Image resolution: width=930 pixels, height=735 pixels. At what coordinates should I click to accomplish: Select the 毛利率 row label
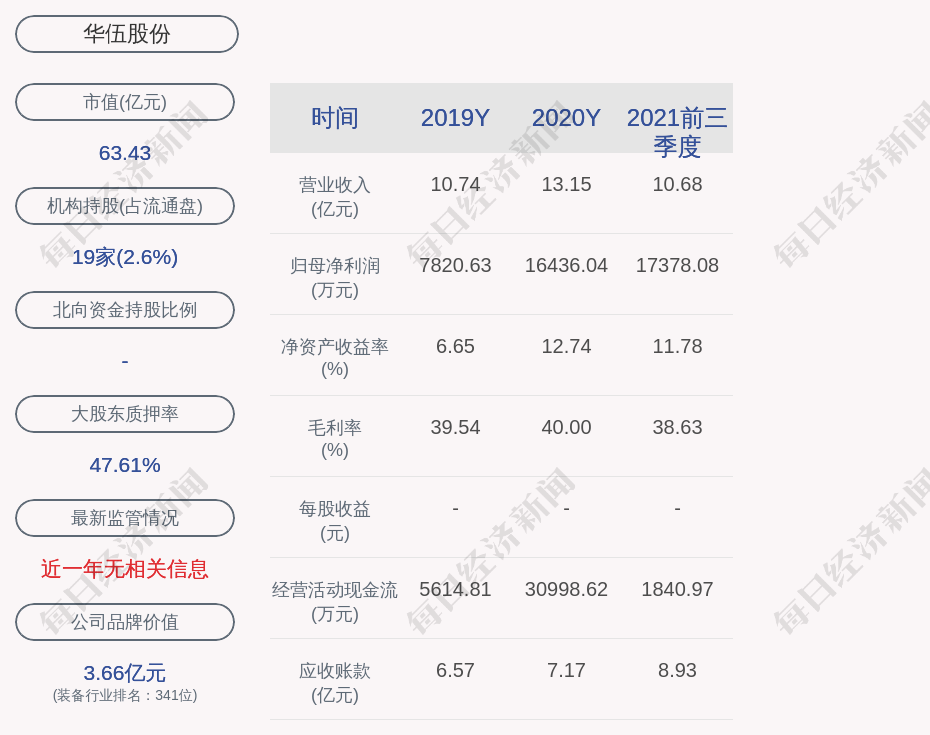[x=335, y=439]
